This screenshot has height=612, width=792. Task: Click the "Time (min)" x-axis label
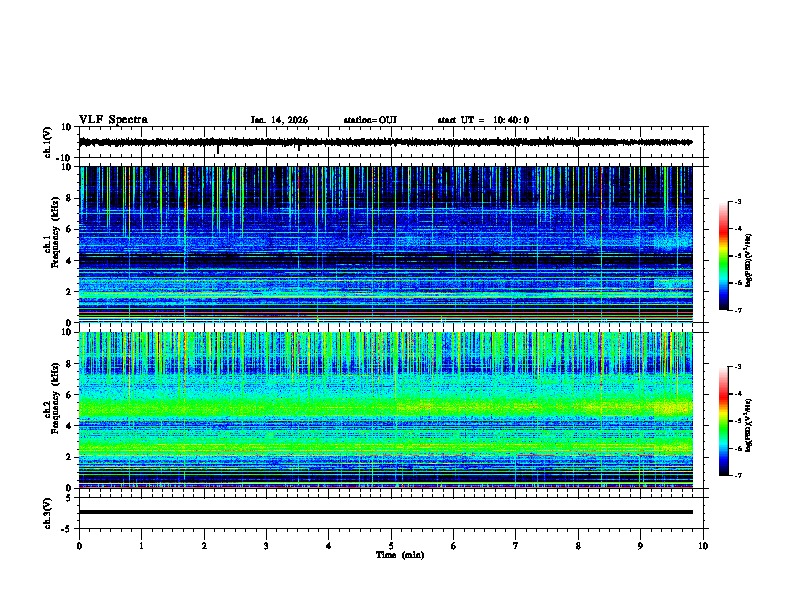(x=400, y=555)
